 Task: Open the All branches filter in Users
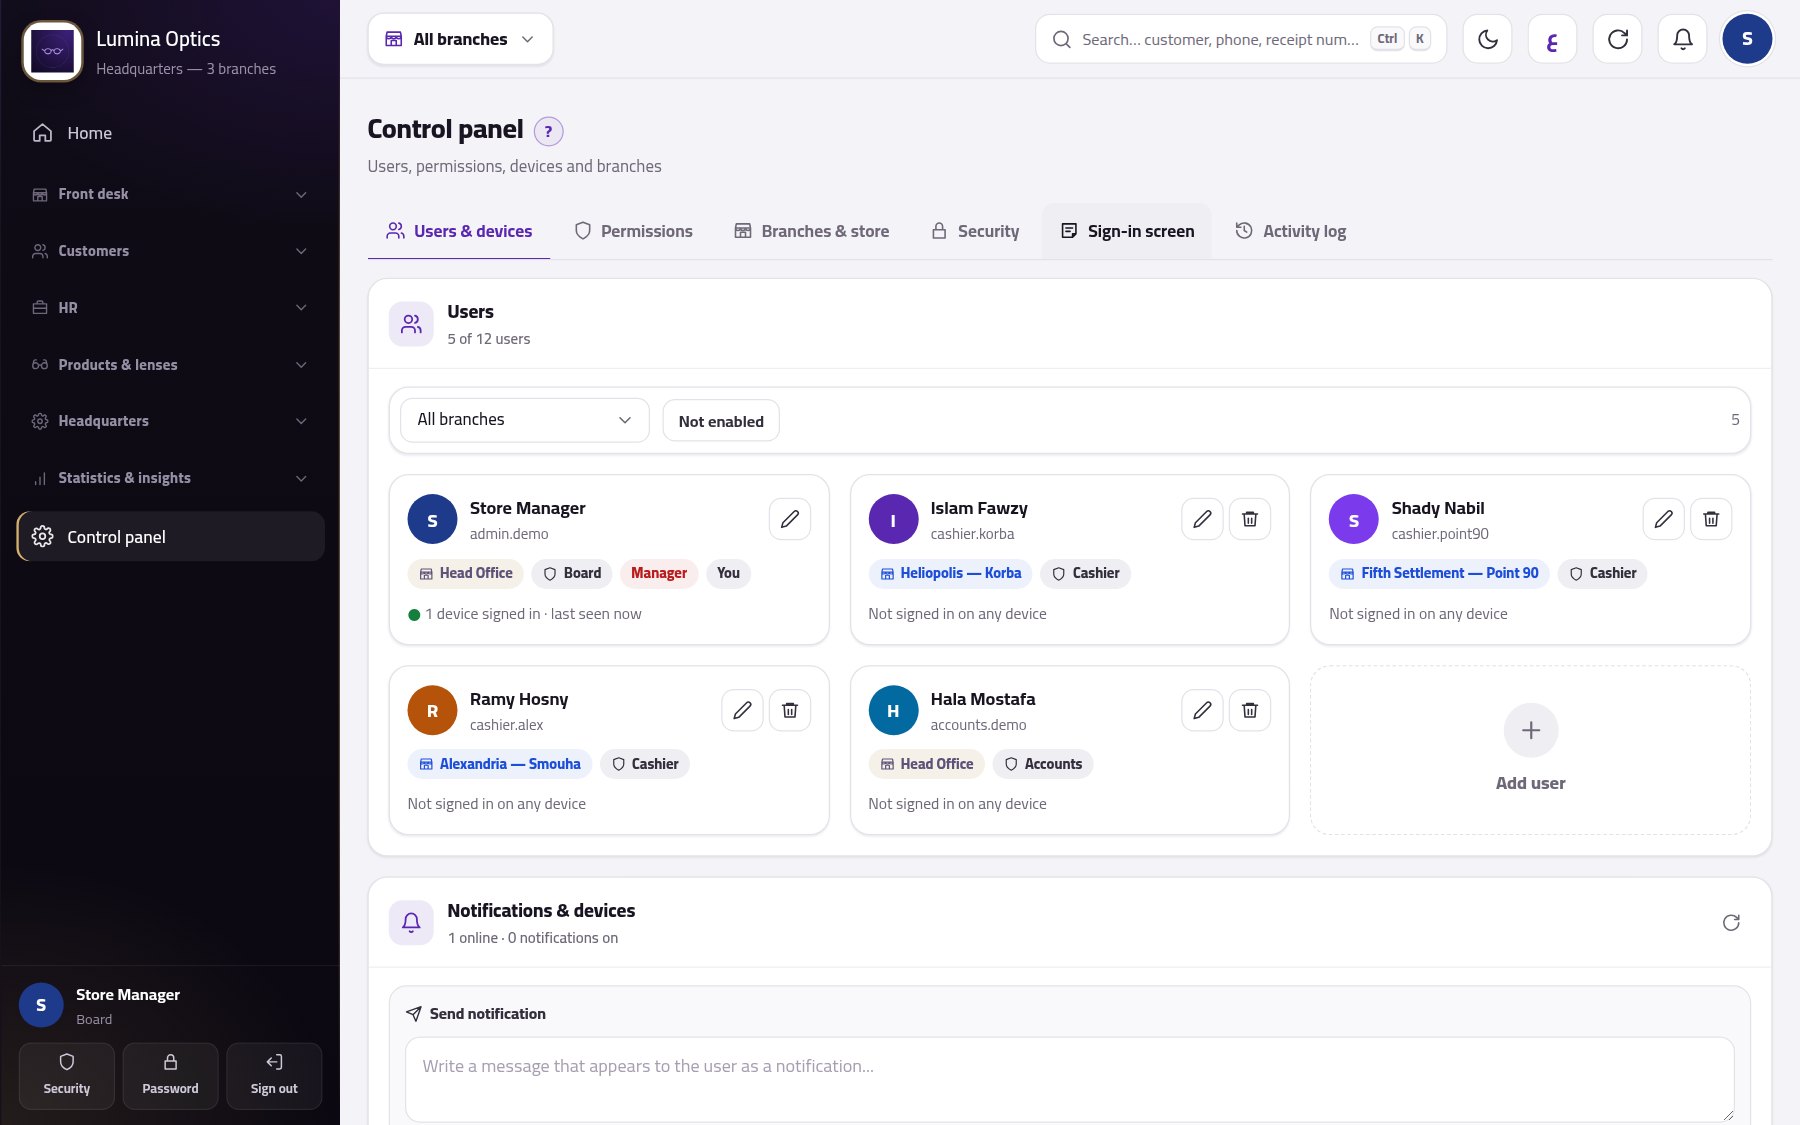click(525, 420)
